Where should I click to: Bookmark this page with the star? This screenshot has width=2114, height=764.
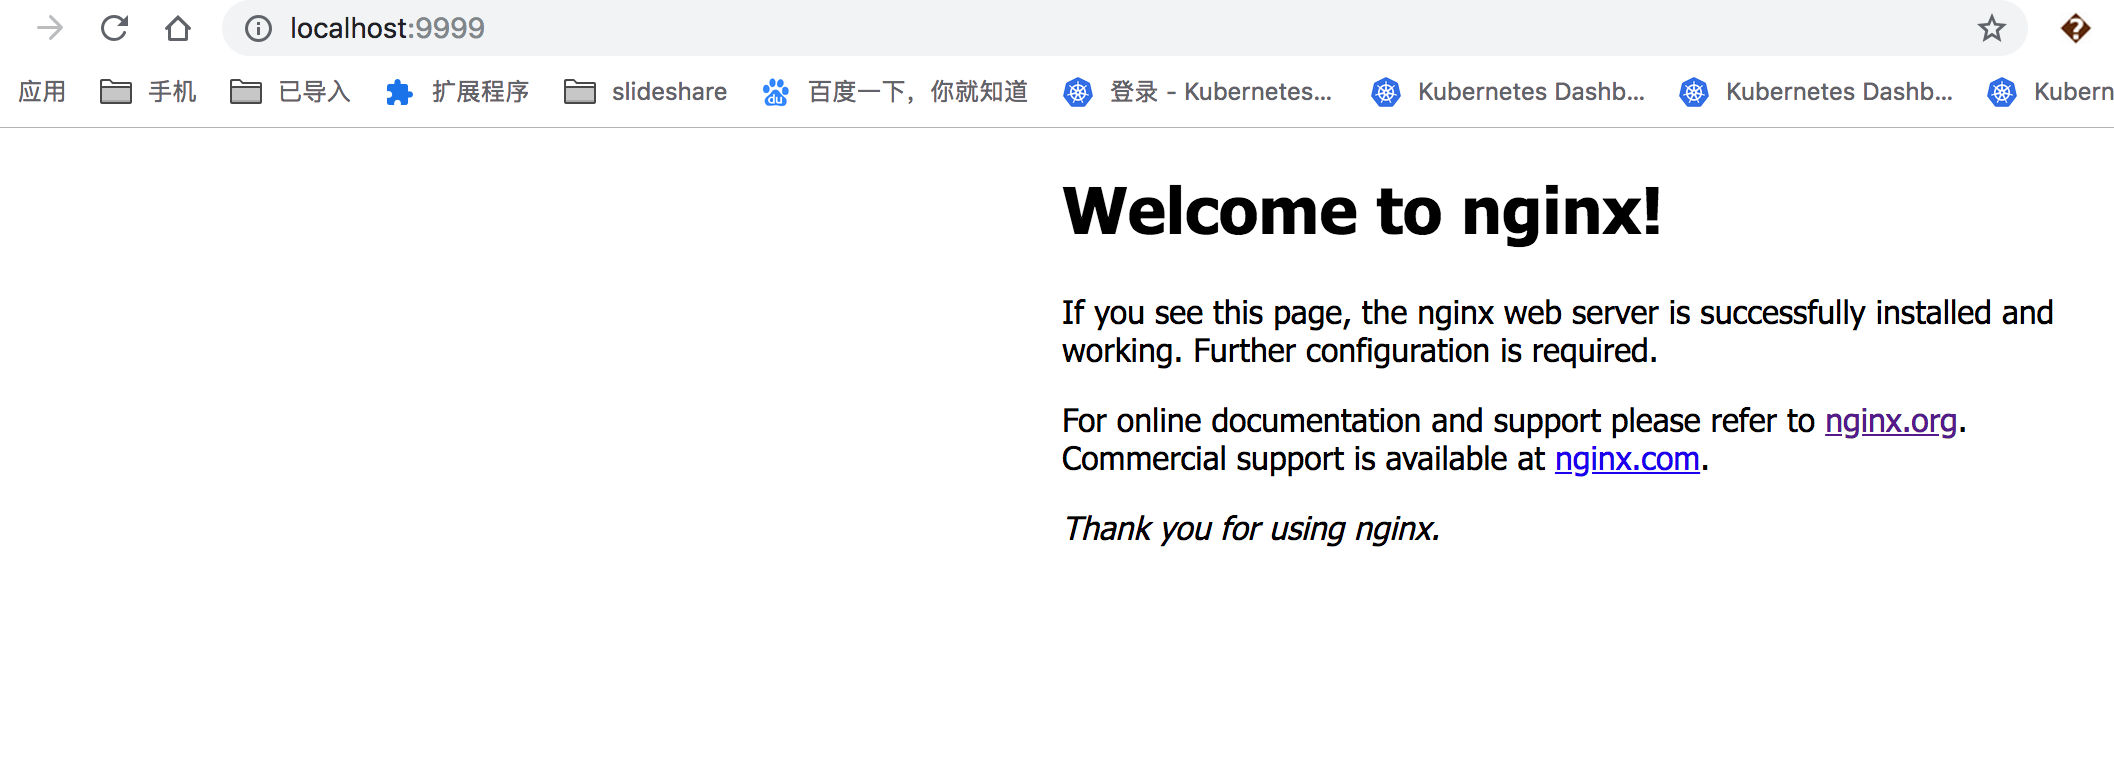pyautogui.click(x=1991, y=28)
